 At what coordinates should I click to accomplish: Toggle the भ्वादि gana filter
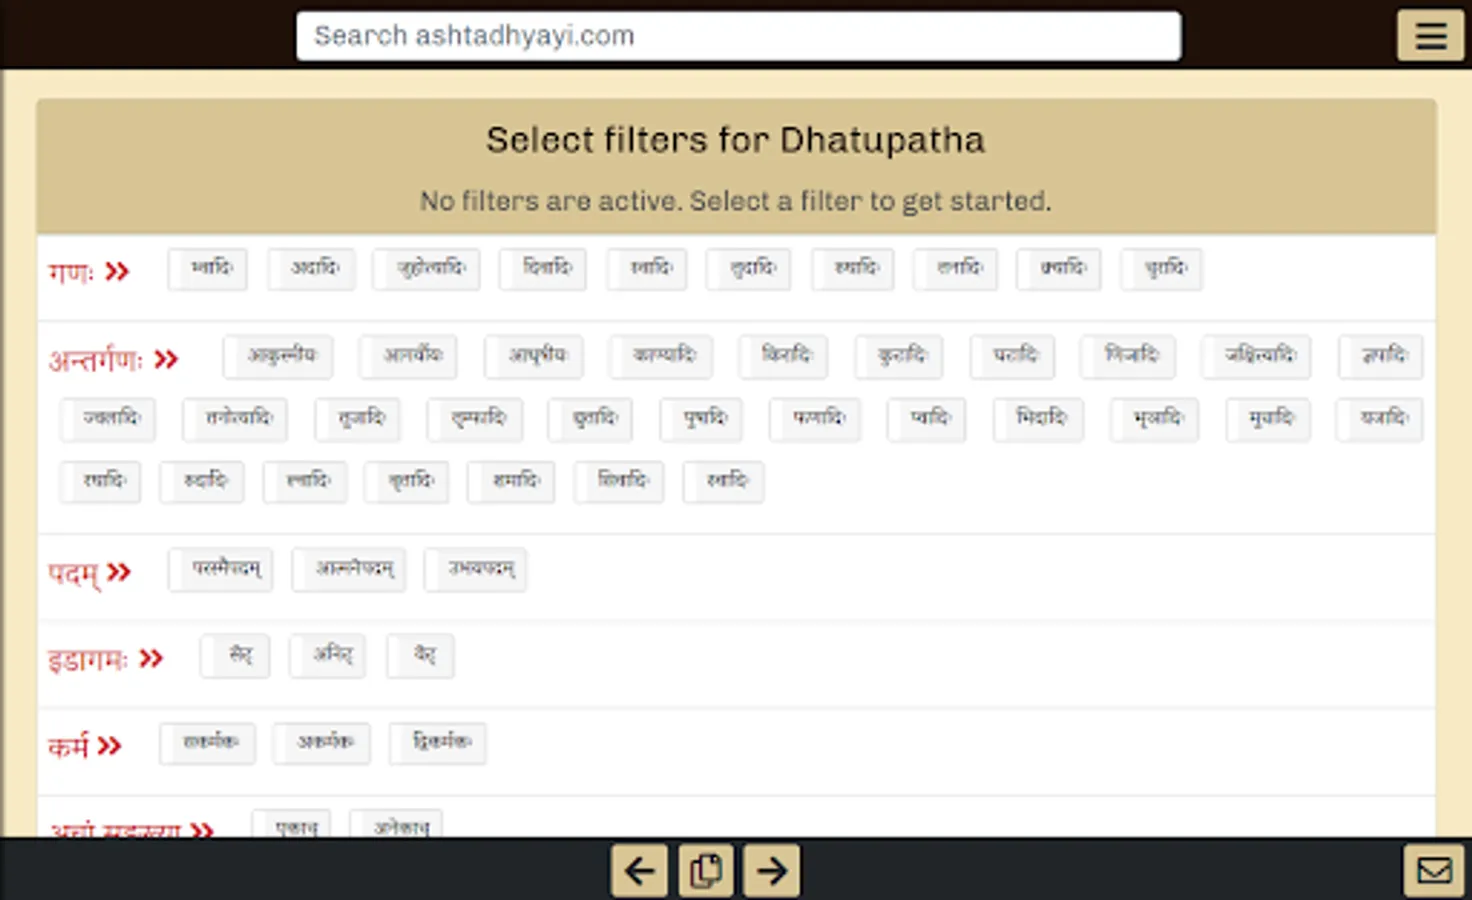pyautogui.click(x=207, y=269)
